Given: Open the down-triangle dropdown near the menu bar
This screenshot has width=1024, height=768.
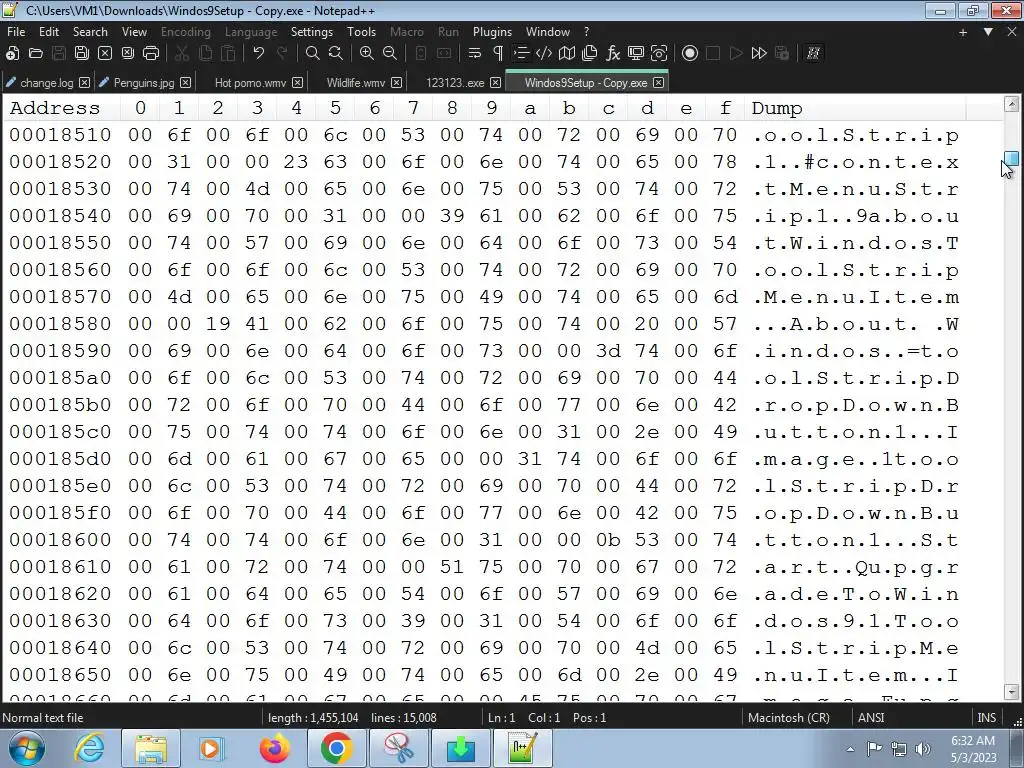Looking at the screenshot, I should pyautogui.click(x=988, y=32).
